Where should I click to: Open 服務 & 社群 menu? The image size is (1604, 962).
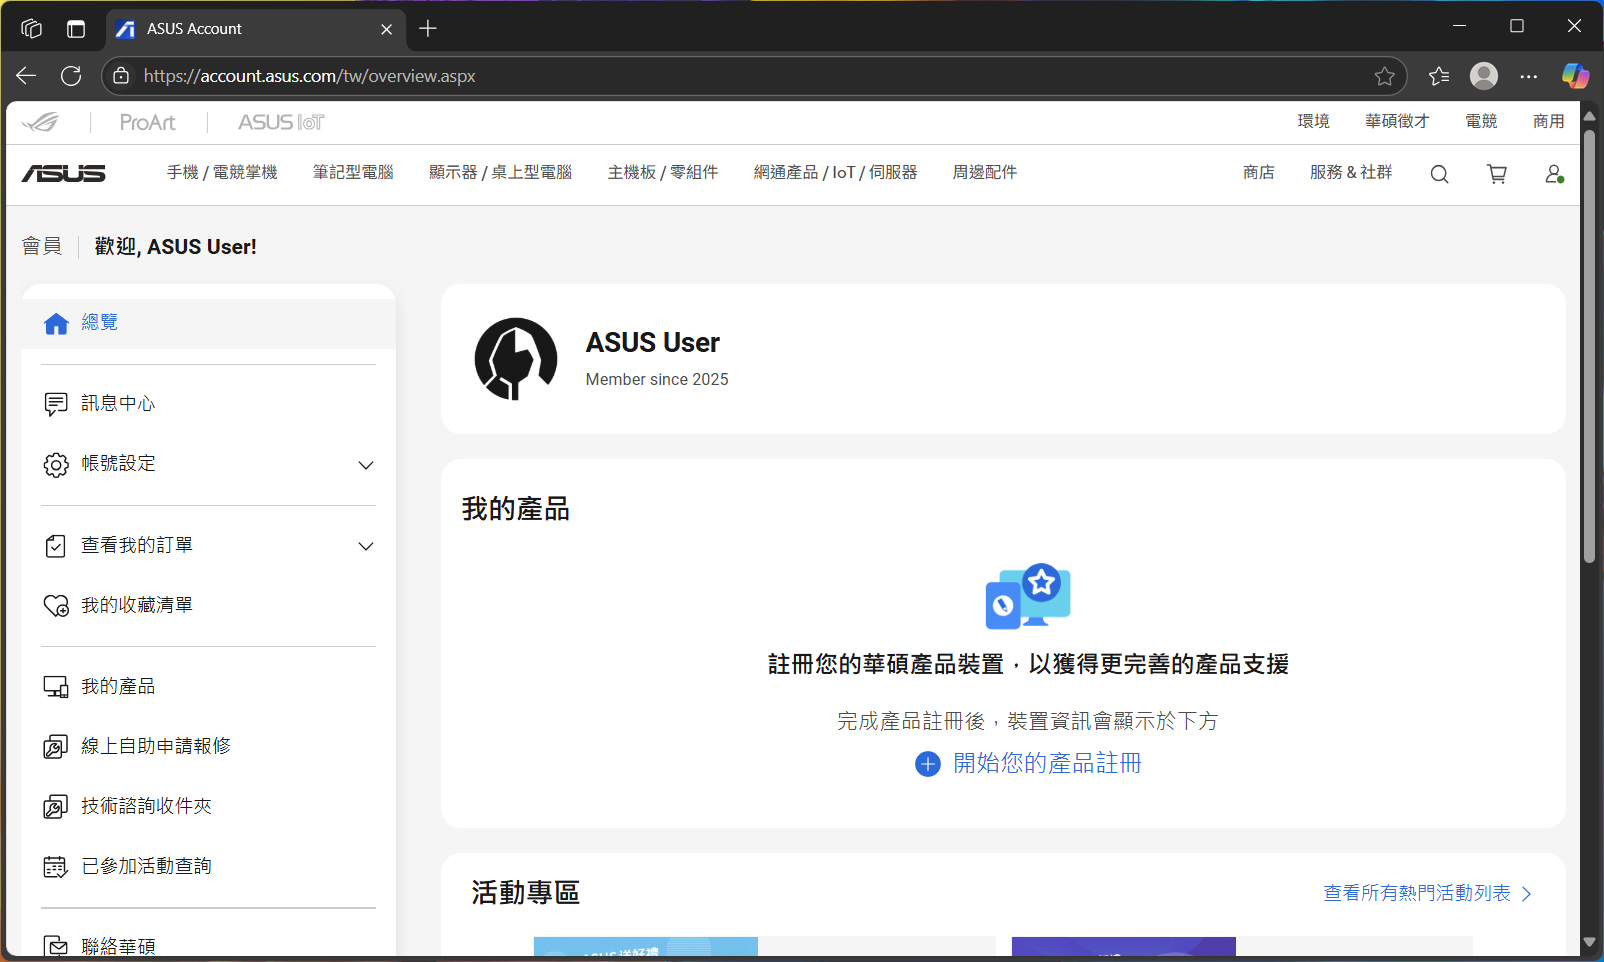point(1351,173)
